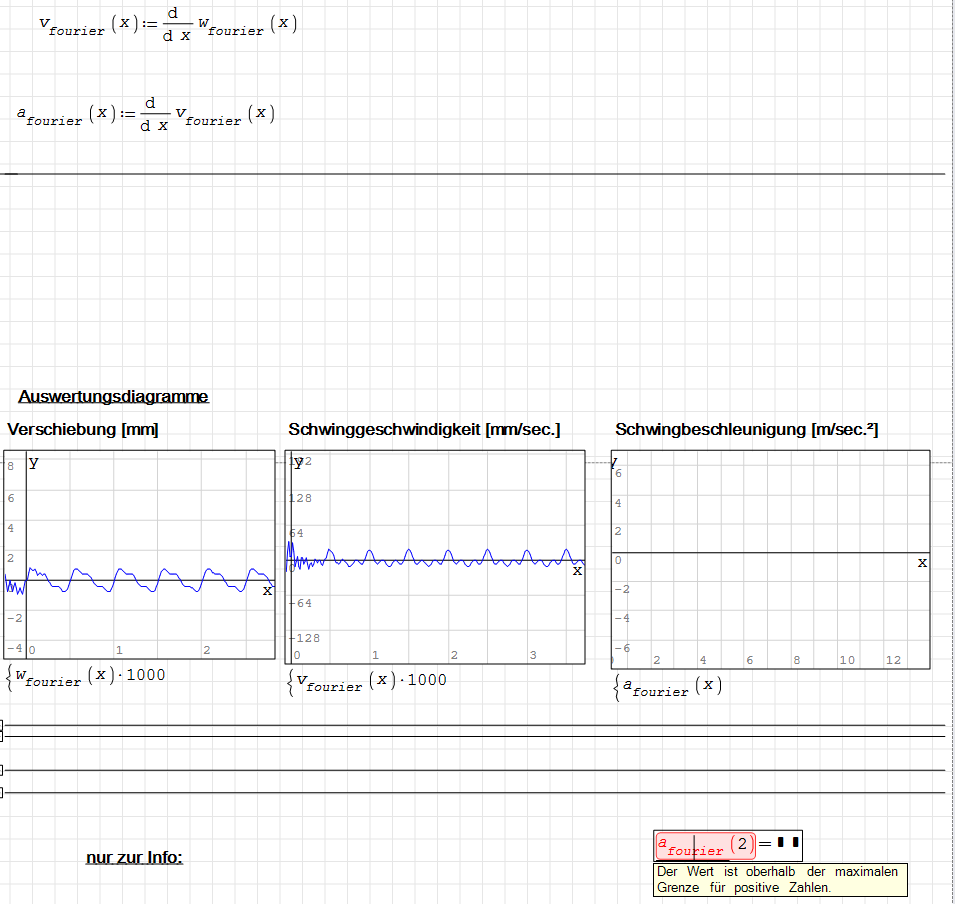Select the v_fourier derivative definition formula

click(168, 26)
